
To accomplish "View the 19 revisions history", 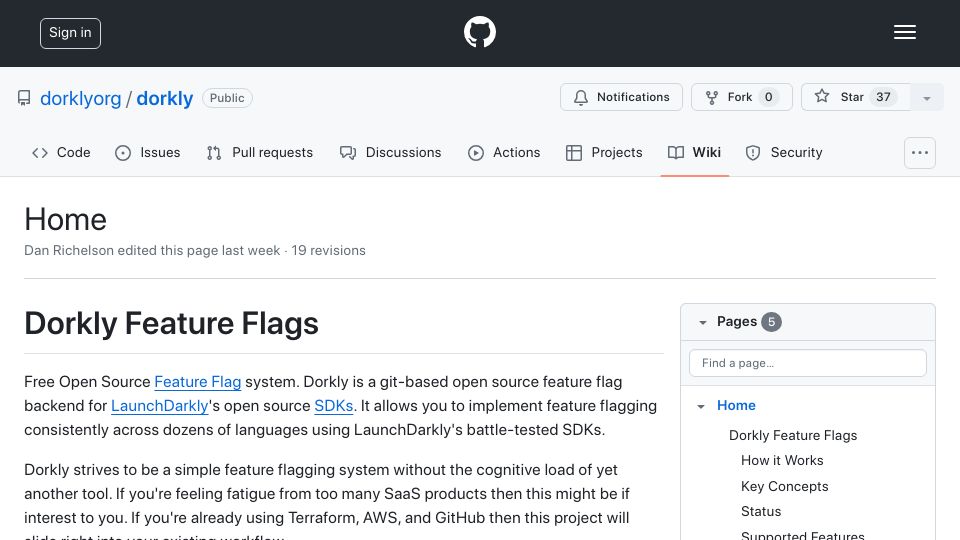I will [x=328, y=250].
